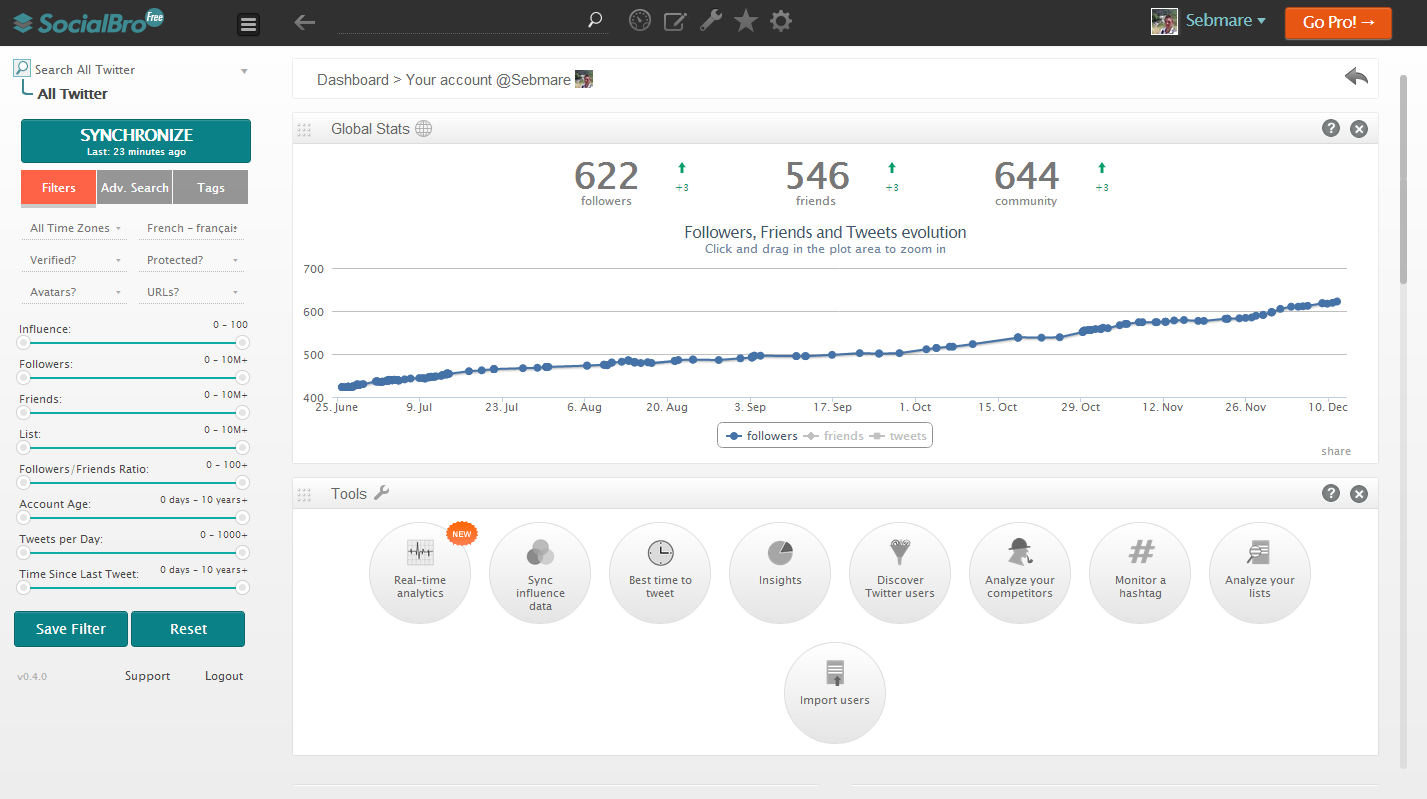This screenshot has height=799, width=1427.
Task: Open the Analyze your competitors tool
Action: click(x=1020, y=573)
